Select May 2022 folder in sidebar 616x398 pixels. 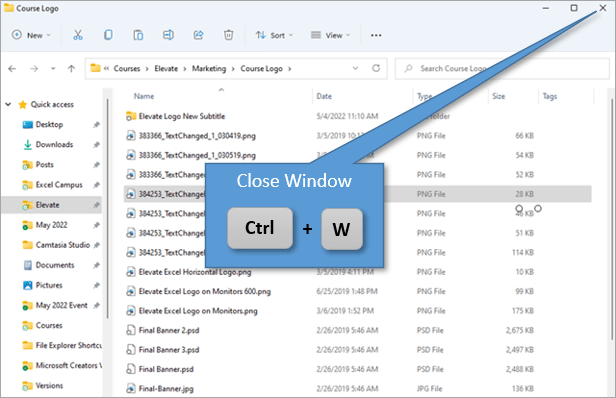(51, 225)
